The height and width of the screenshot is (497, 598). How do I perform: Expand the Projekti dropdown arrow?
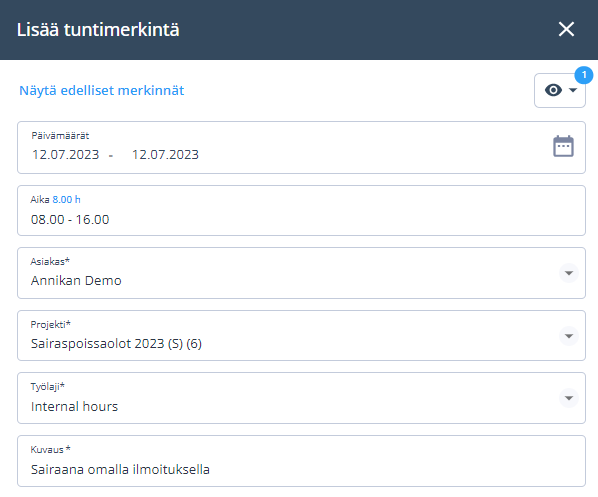(x=569, y=336)
